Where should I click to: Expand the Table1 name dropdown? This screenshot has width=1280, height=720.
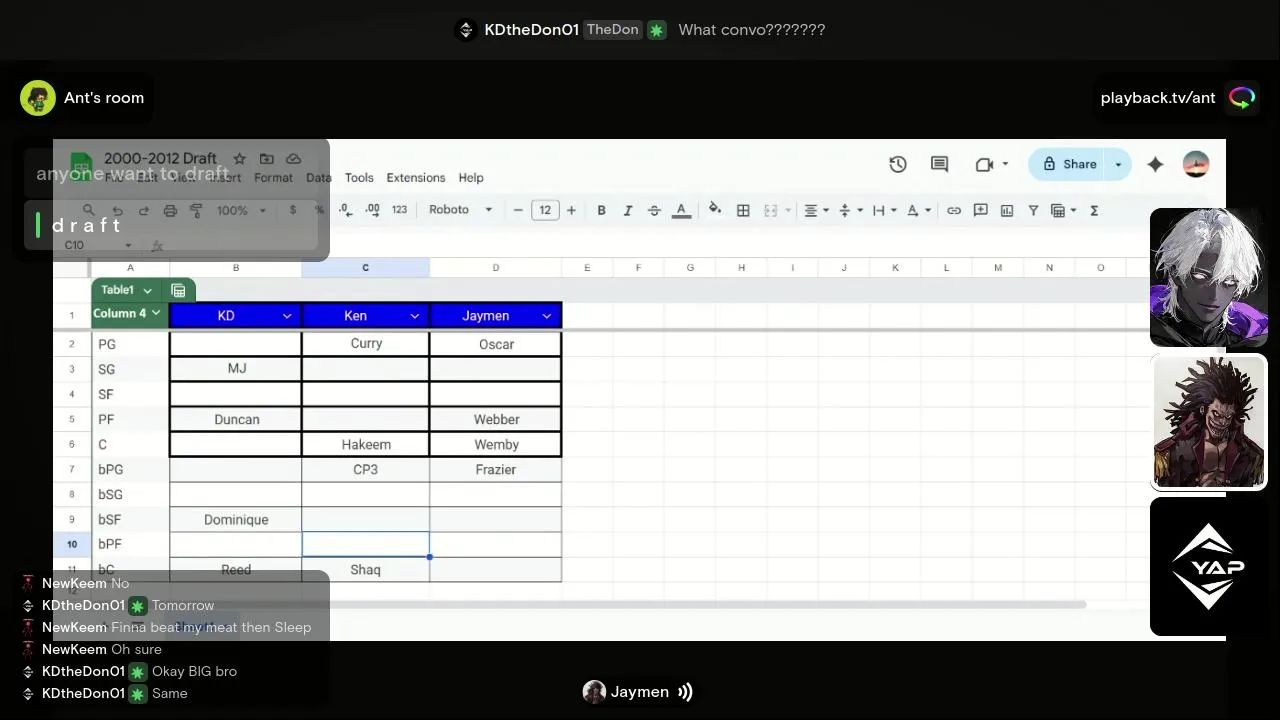tap(147, 290)
